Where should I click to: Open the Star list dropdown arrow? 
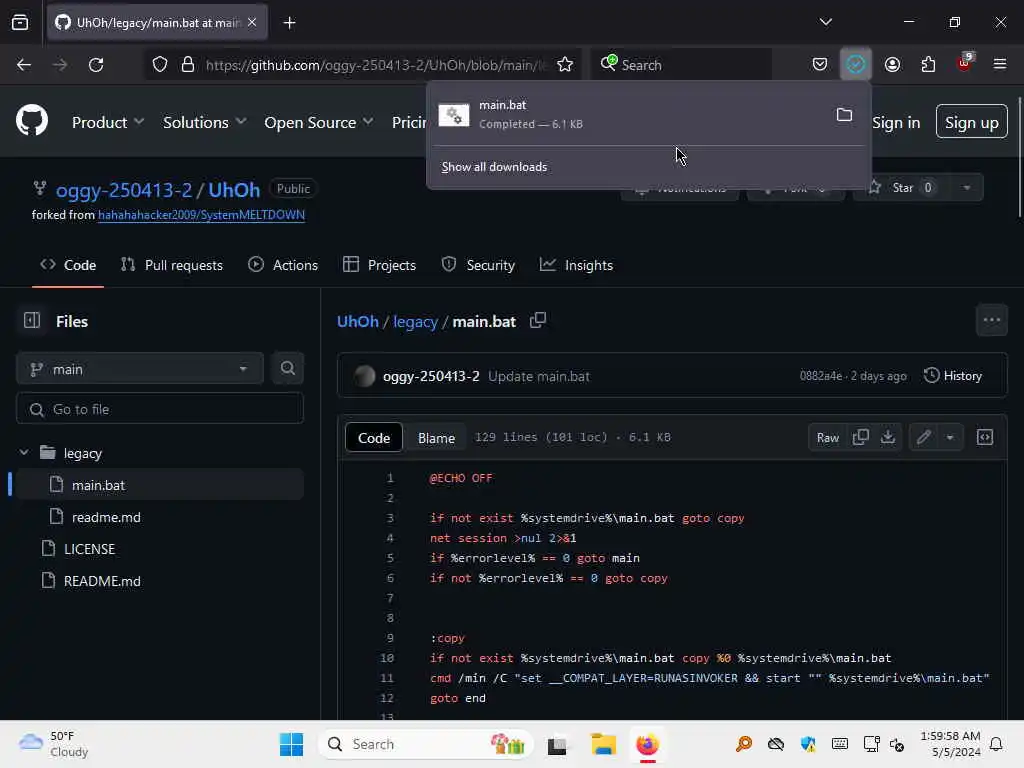pos(967,187)
